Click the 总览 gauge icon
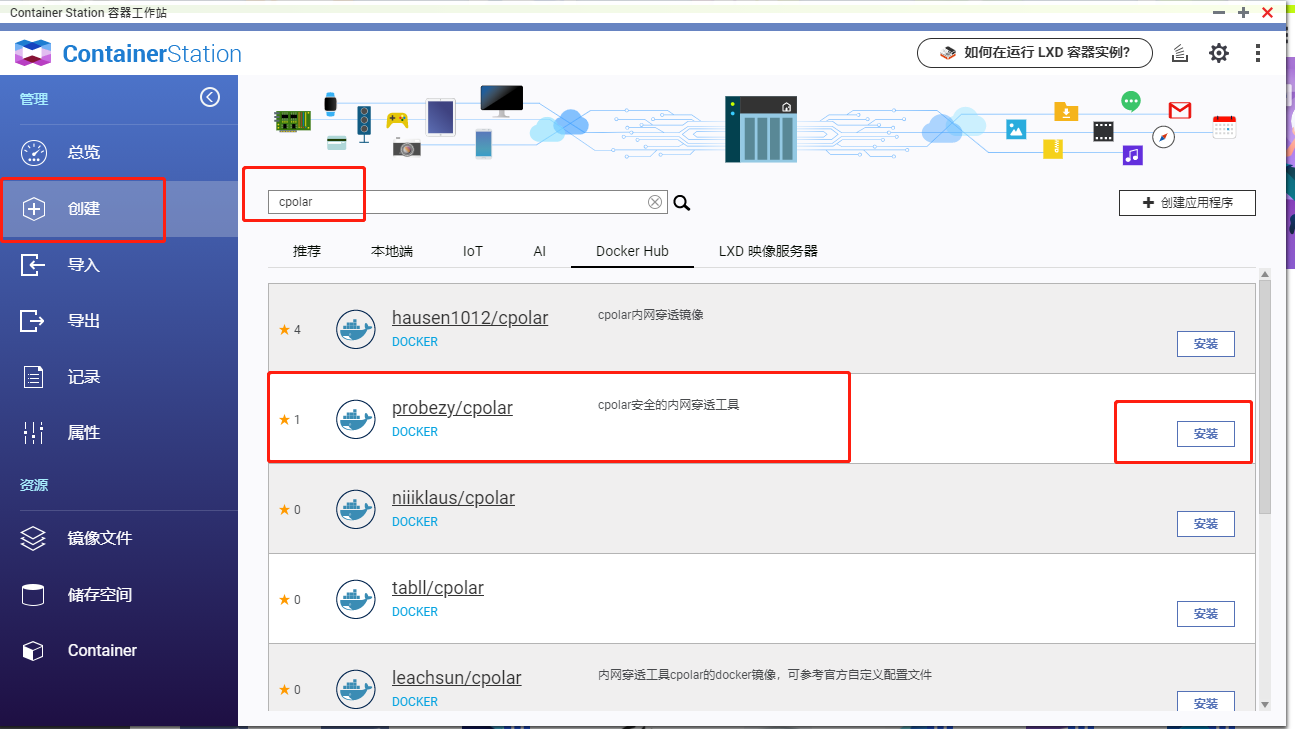Viewport: 1295px width, 729px height. 34,153
